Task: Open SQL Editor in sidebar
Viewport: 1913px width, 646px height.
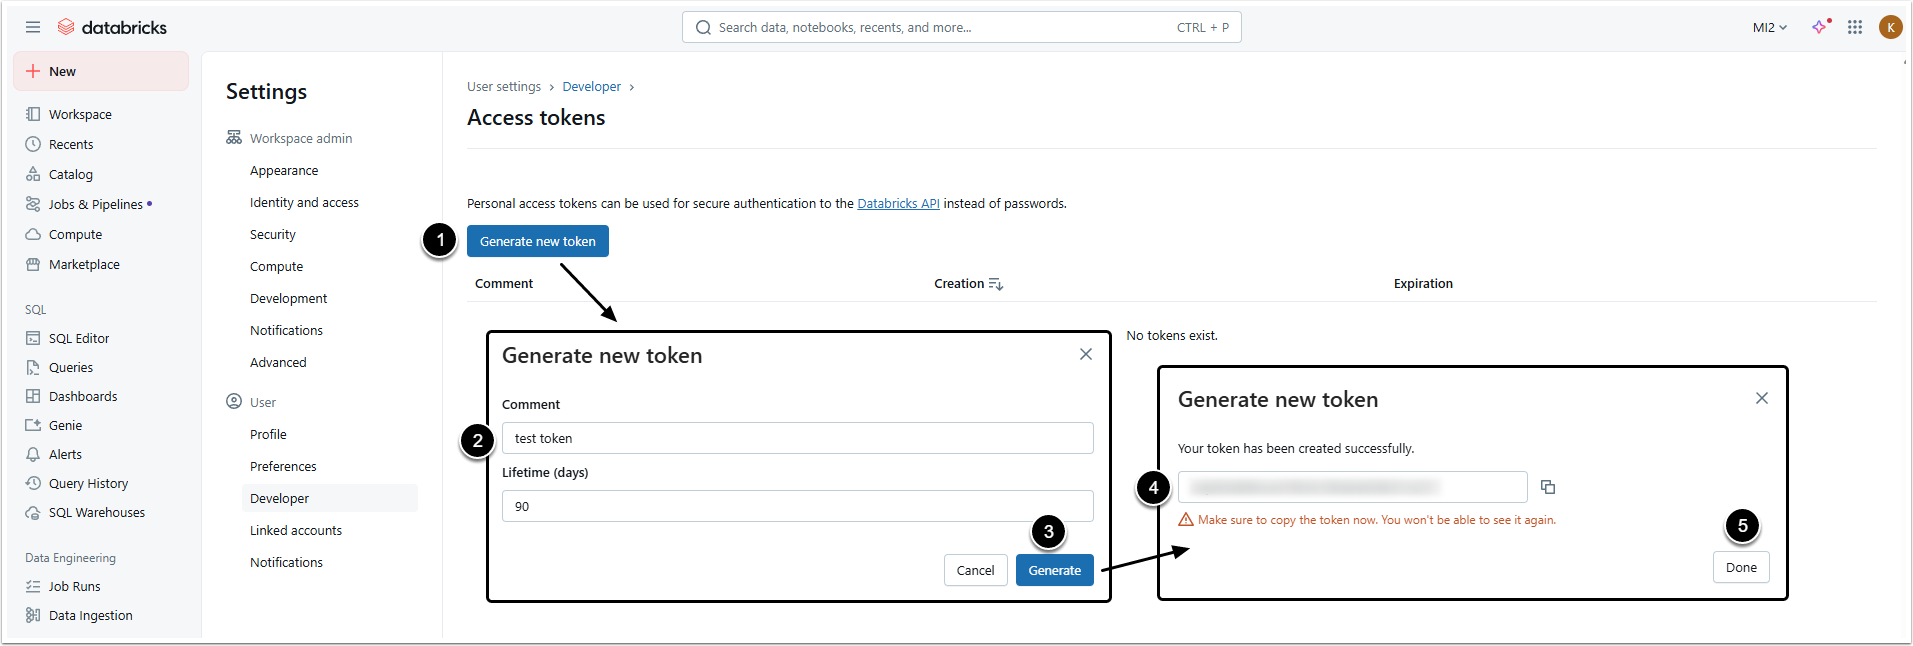Action: [79, 339]
